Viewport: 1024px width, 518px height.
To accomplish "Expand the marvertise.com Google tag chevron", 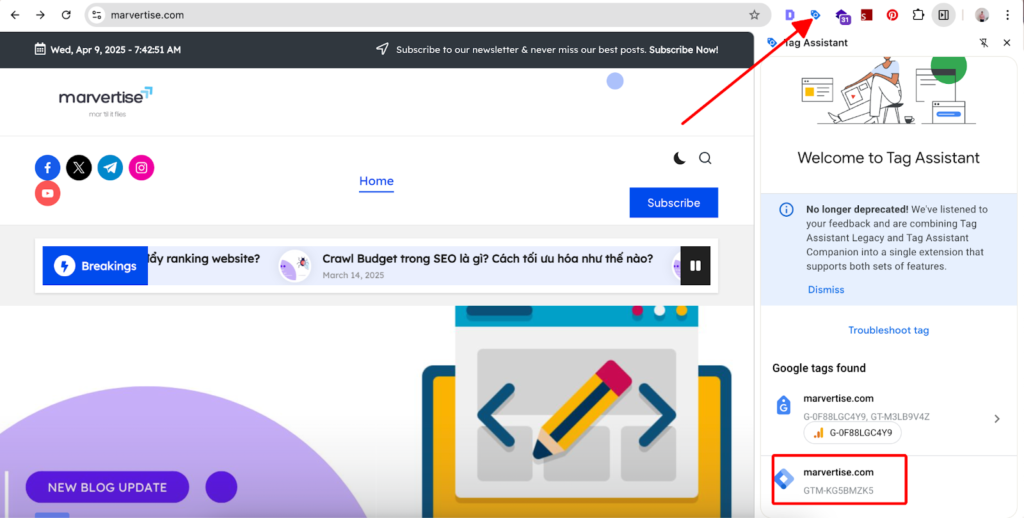I will pyautogui.click(x=997, y=419).
